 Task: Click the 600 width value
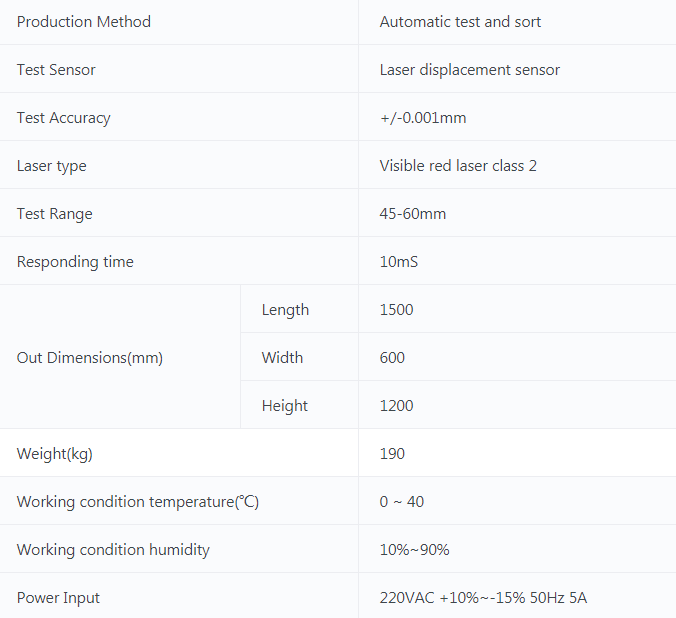click(x=392, y=358)
